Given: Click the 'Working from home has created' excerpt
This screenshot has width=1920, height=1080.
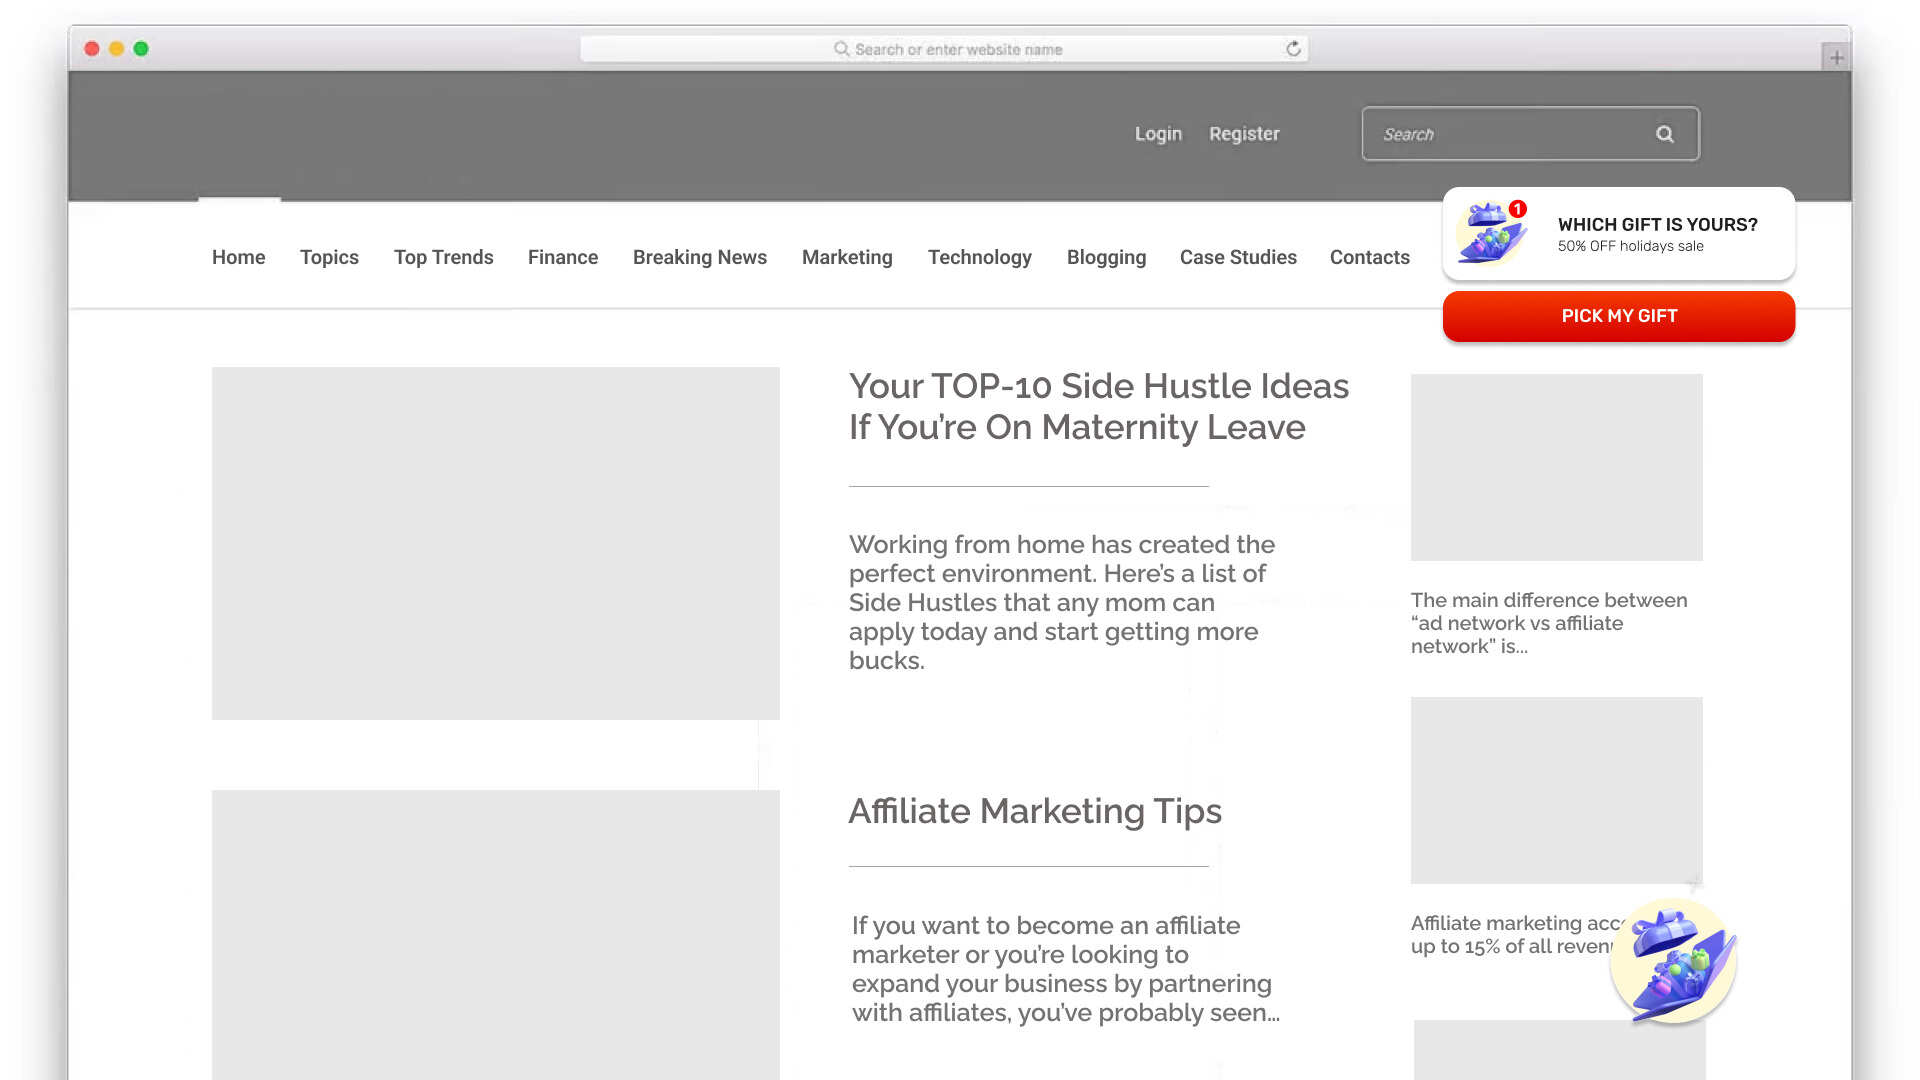Looking at the screenshot, I should (x=1062, y=602).
